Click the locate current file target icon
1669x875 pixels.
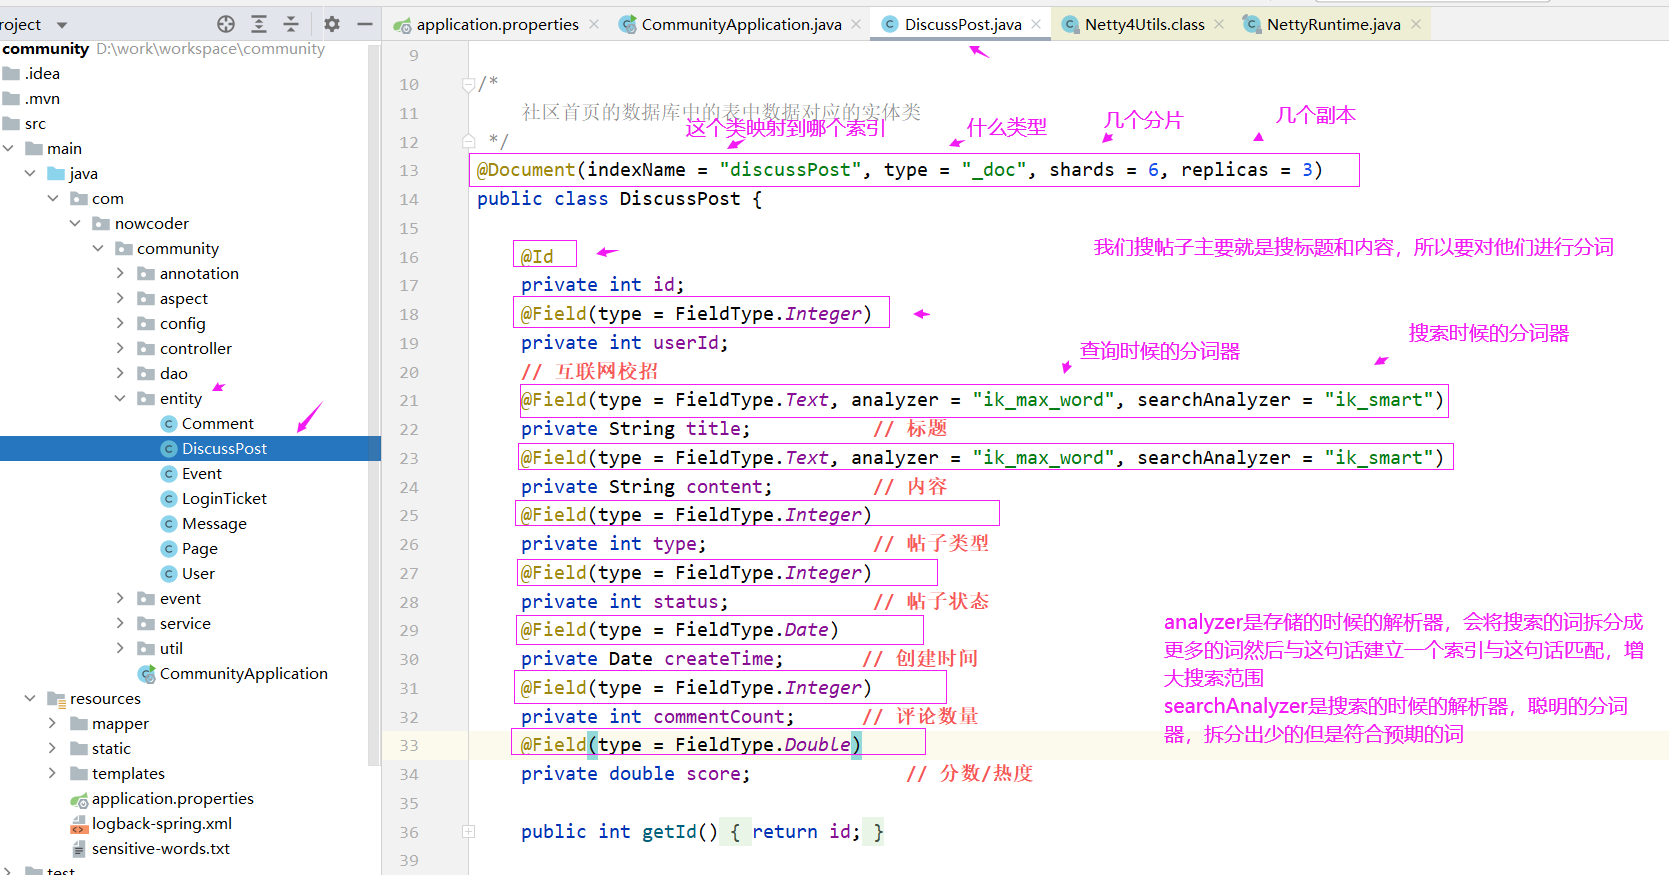(x=226, y=24)
